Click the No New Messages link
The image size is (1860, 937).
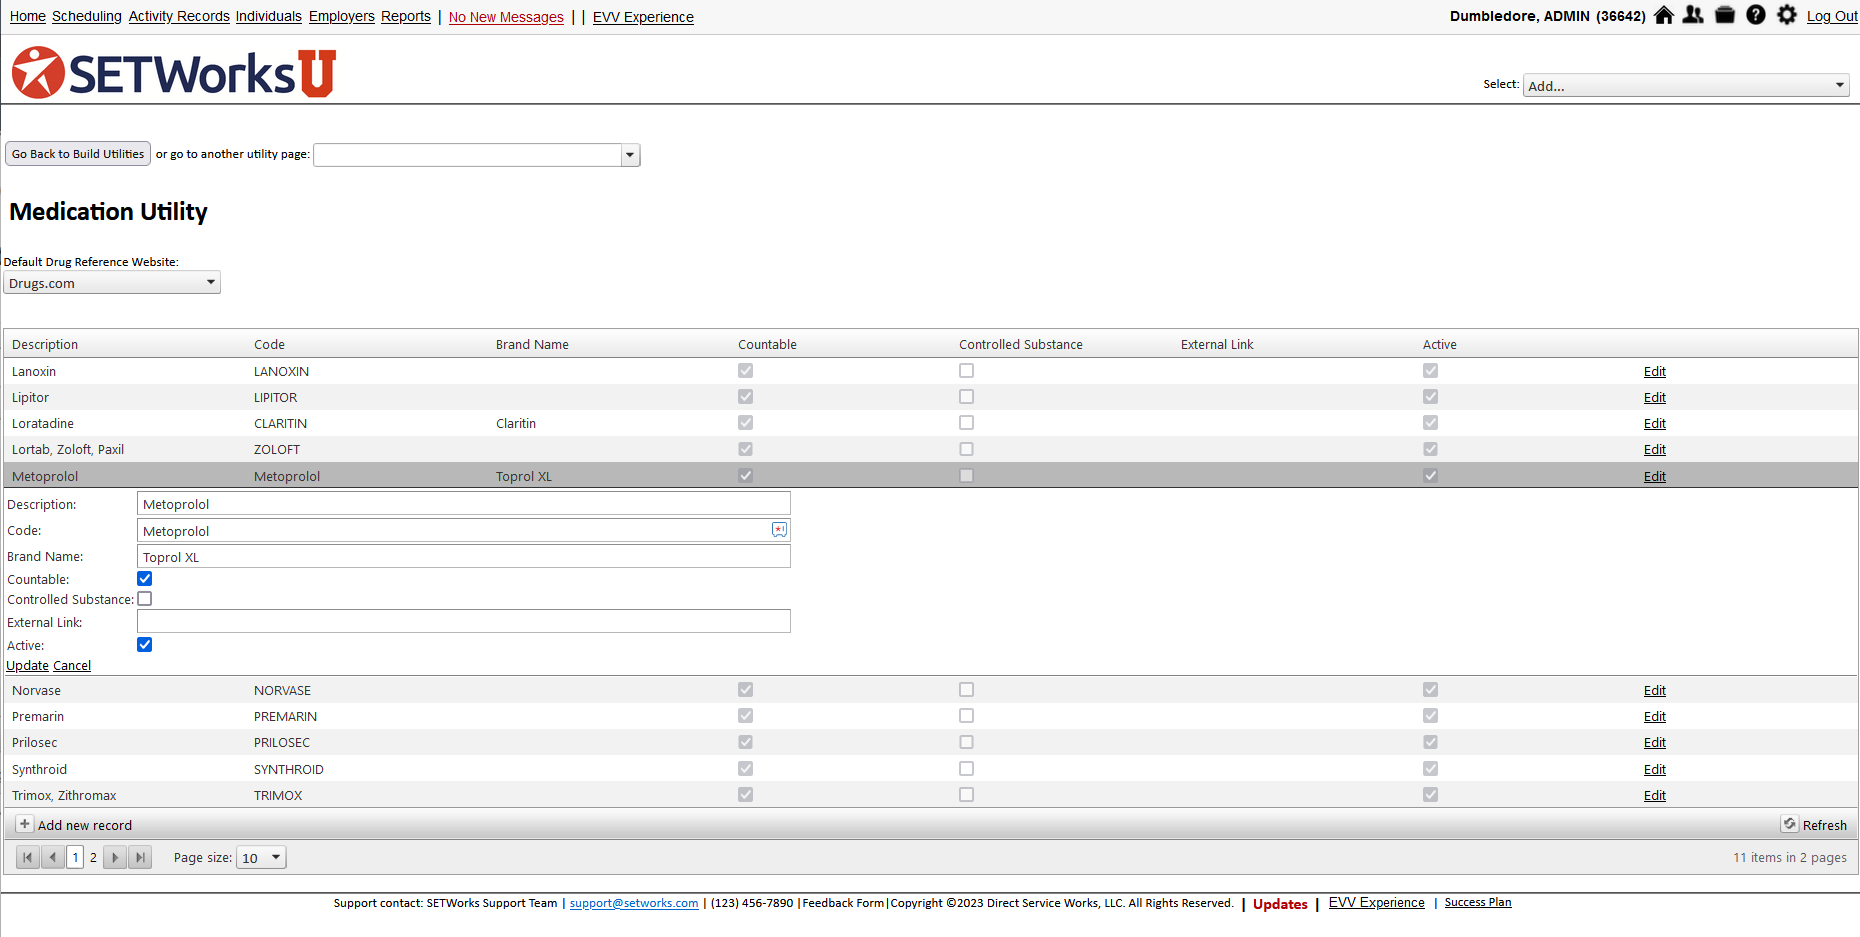point(506,18)
